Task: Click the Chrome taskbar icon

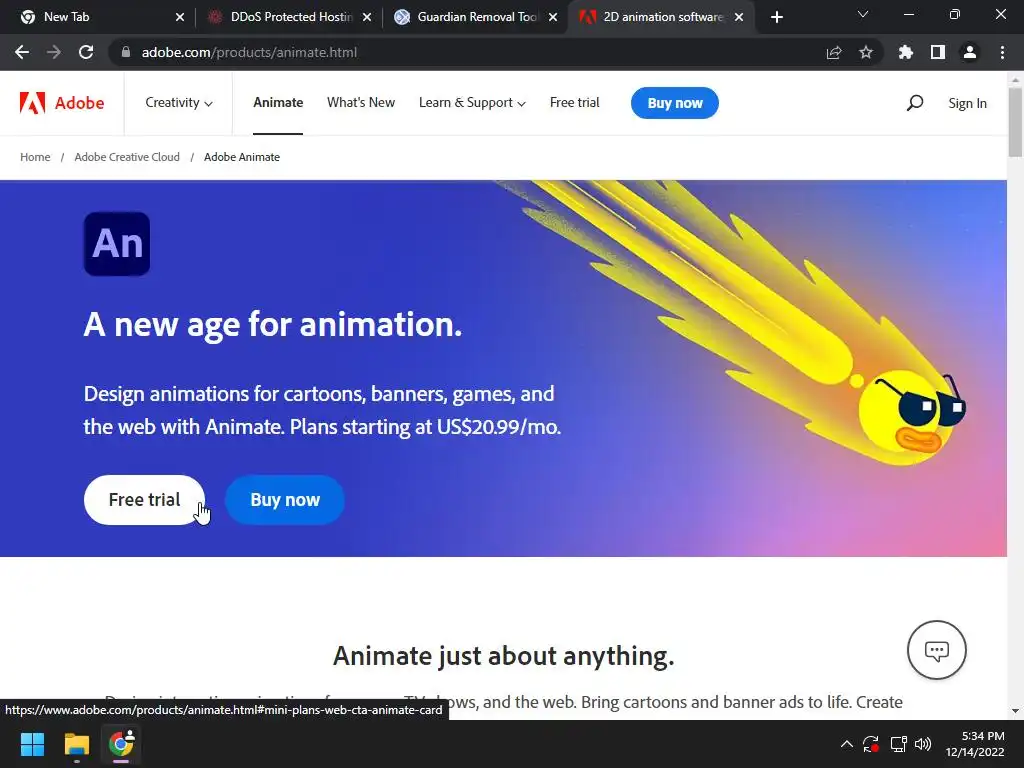Action: (121, 744)
